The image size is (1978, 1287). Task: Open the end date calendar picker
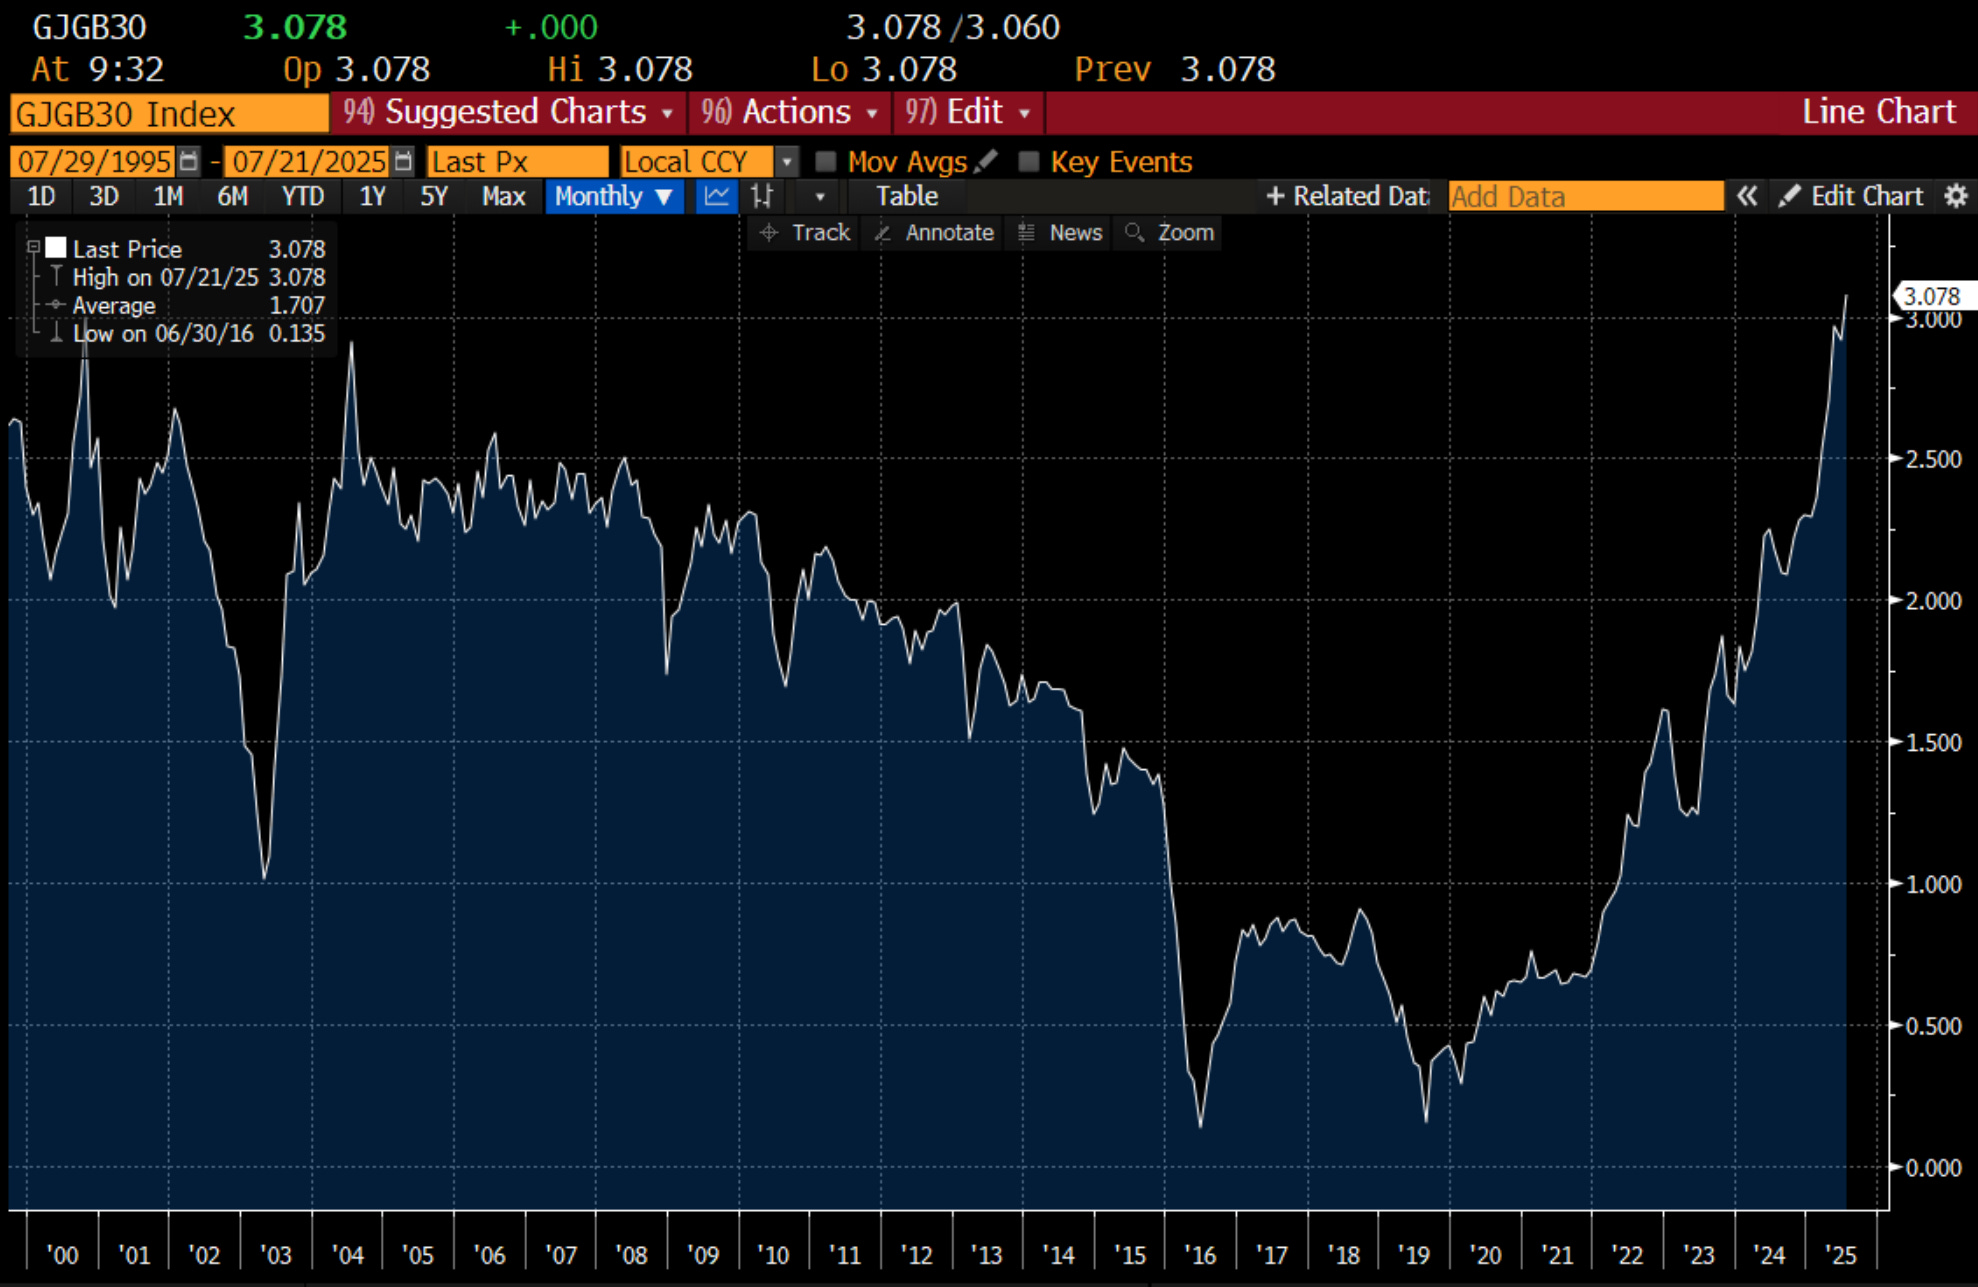pyautogui.click(x=403, y=161)
